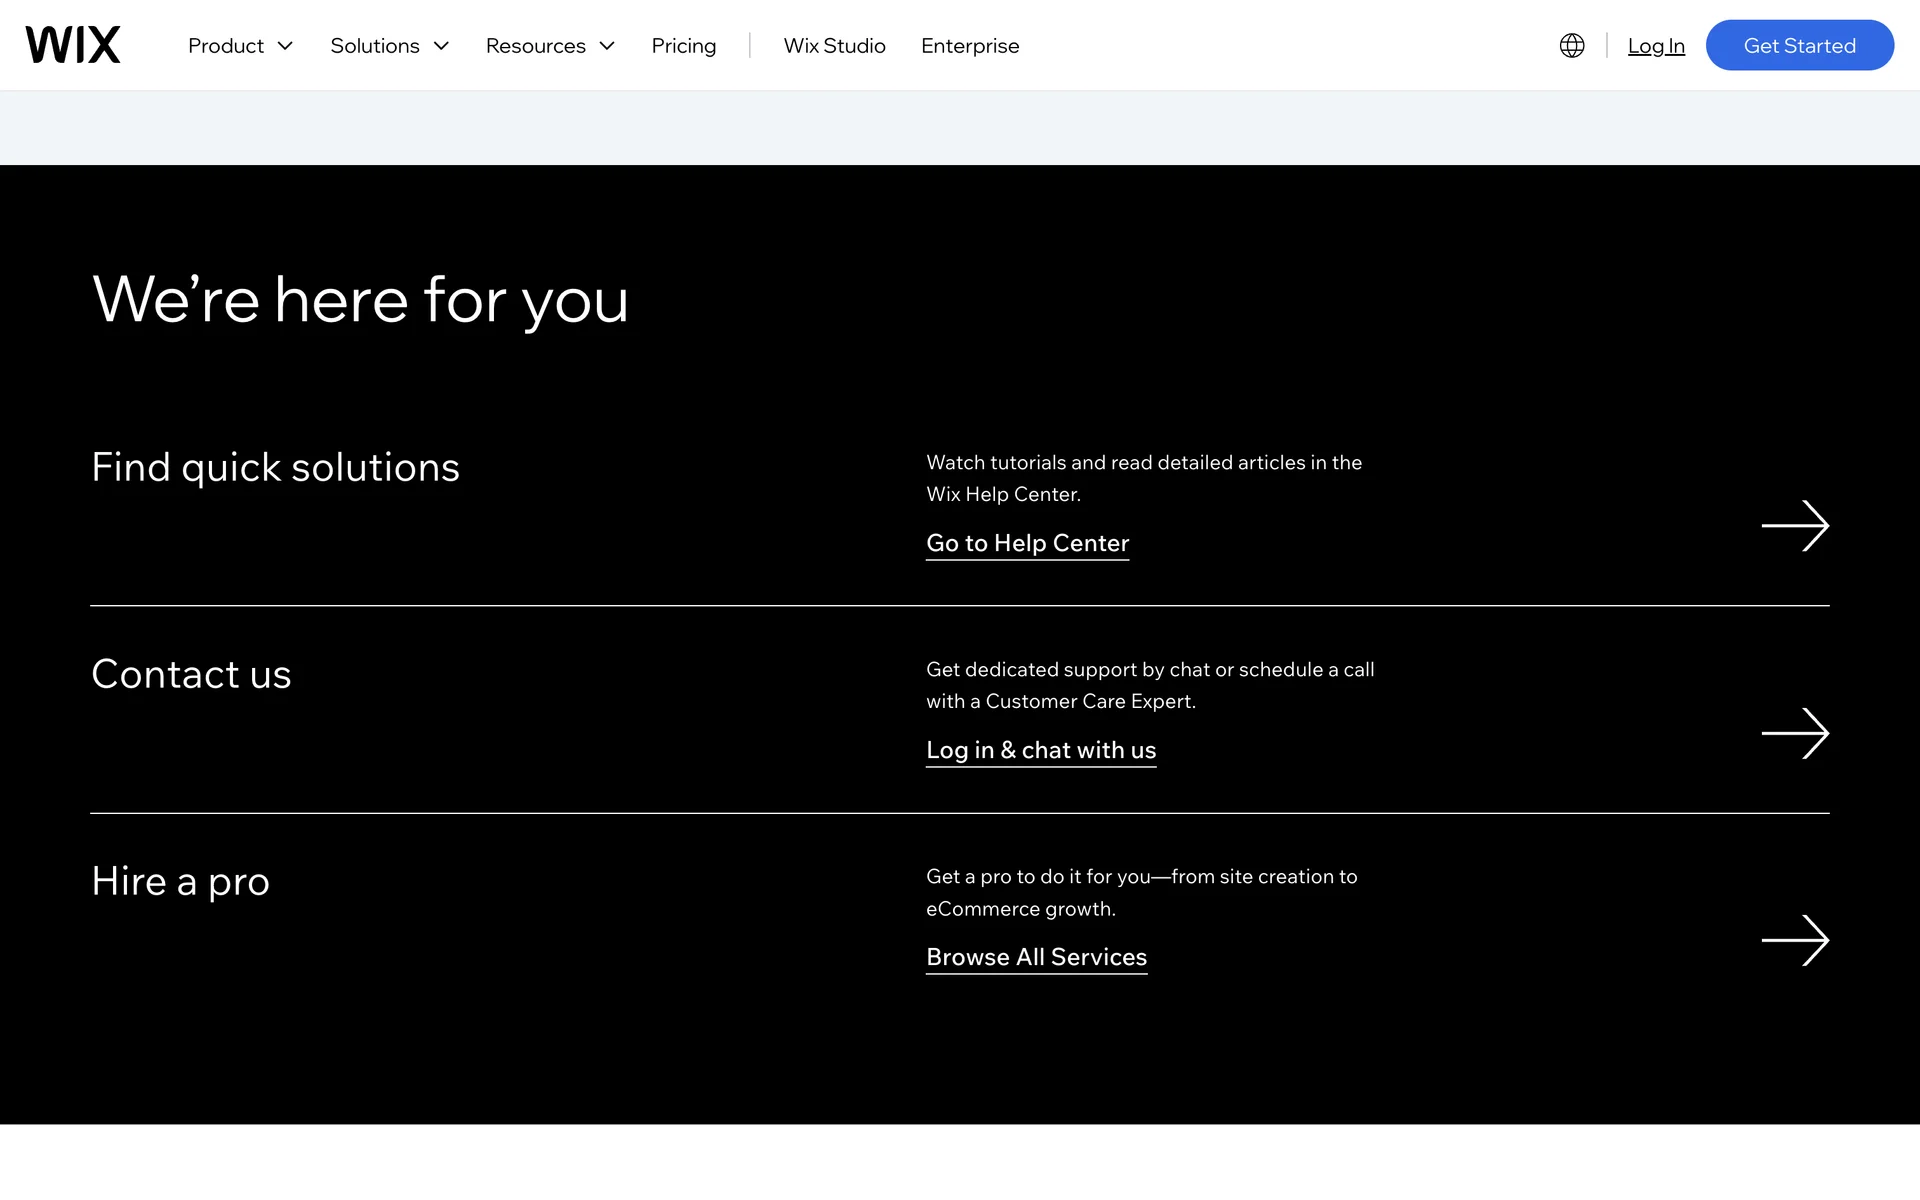This screenshot has height=1200, width=1920.
Task: Click the arrow beside Find quick solutions
Action: coord(1794,525)
